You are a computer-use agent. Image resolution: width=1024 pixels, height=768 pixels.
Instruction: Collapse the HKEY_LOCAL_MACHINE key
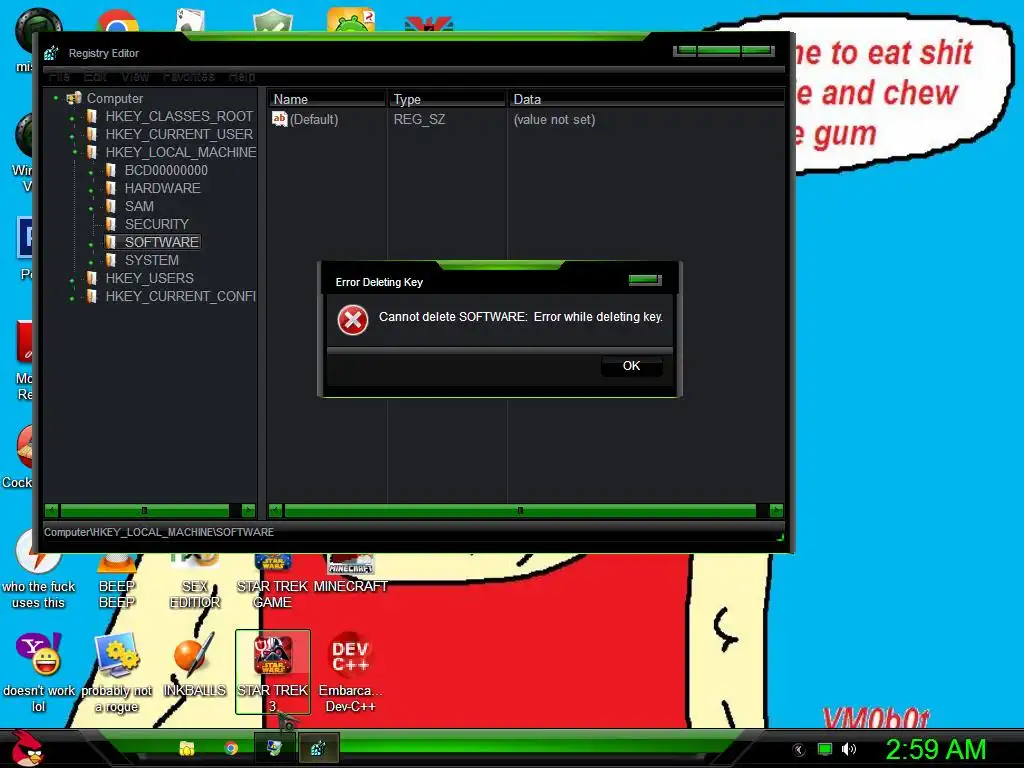pos(74,152)
